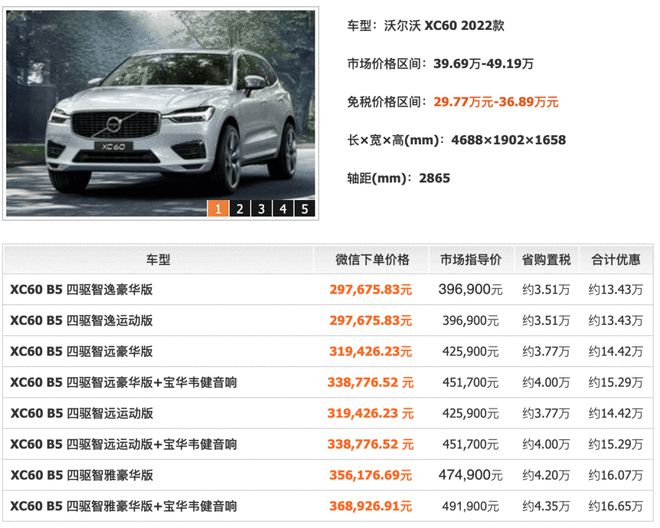Click the dimensions 4688×1902×1658
The width and height of the screenshot is (660, 528).
[508, 140]
